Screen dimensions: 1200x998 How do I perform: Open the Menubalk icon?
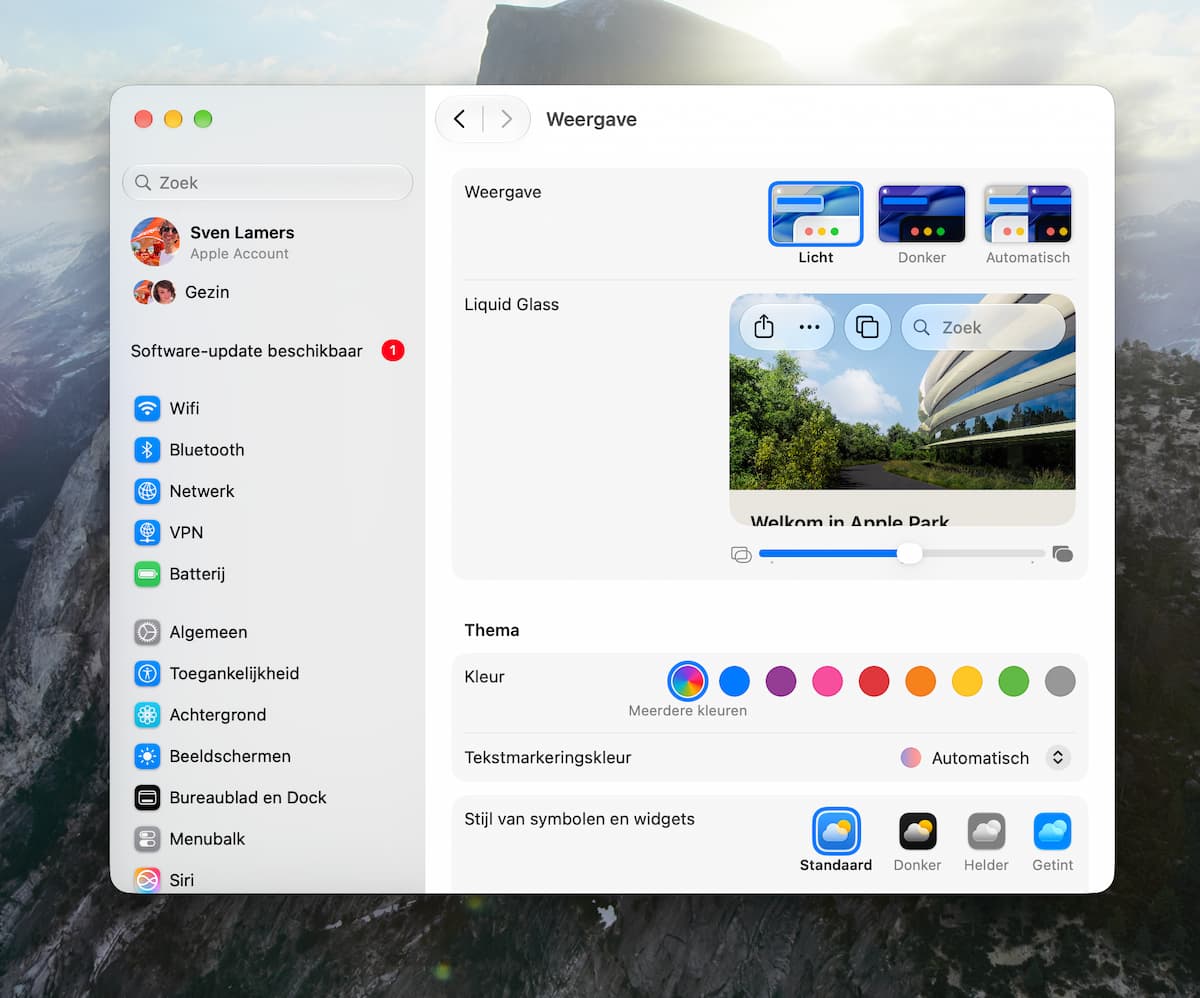pyautogui.click(x=147, y=839)
